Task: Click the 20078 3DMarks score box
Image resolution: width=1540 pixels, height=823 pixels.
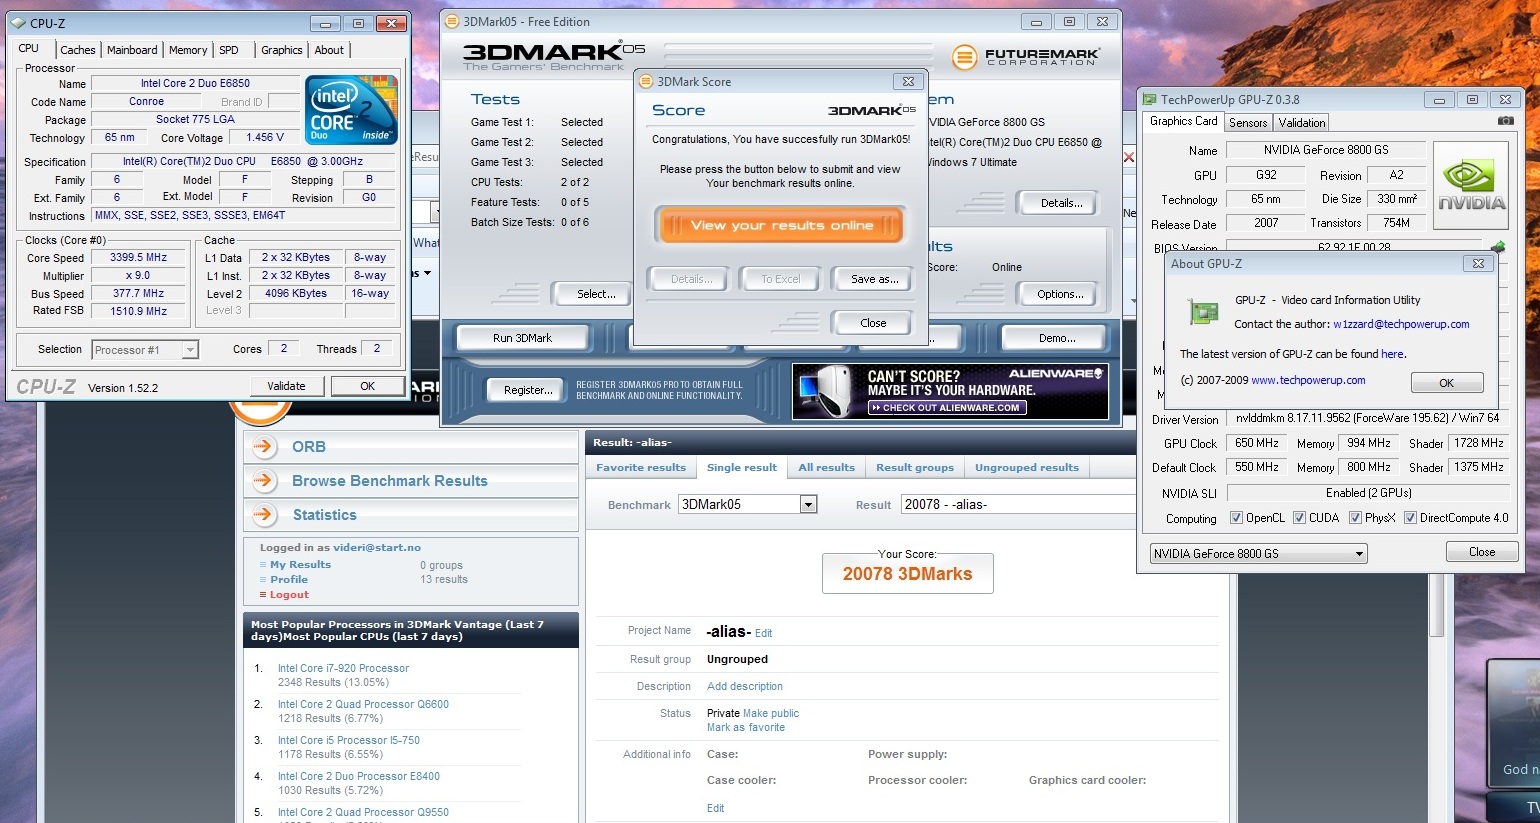Action: pyautogui.click(x=908, y=574)
